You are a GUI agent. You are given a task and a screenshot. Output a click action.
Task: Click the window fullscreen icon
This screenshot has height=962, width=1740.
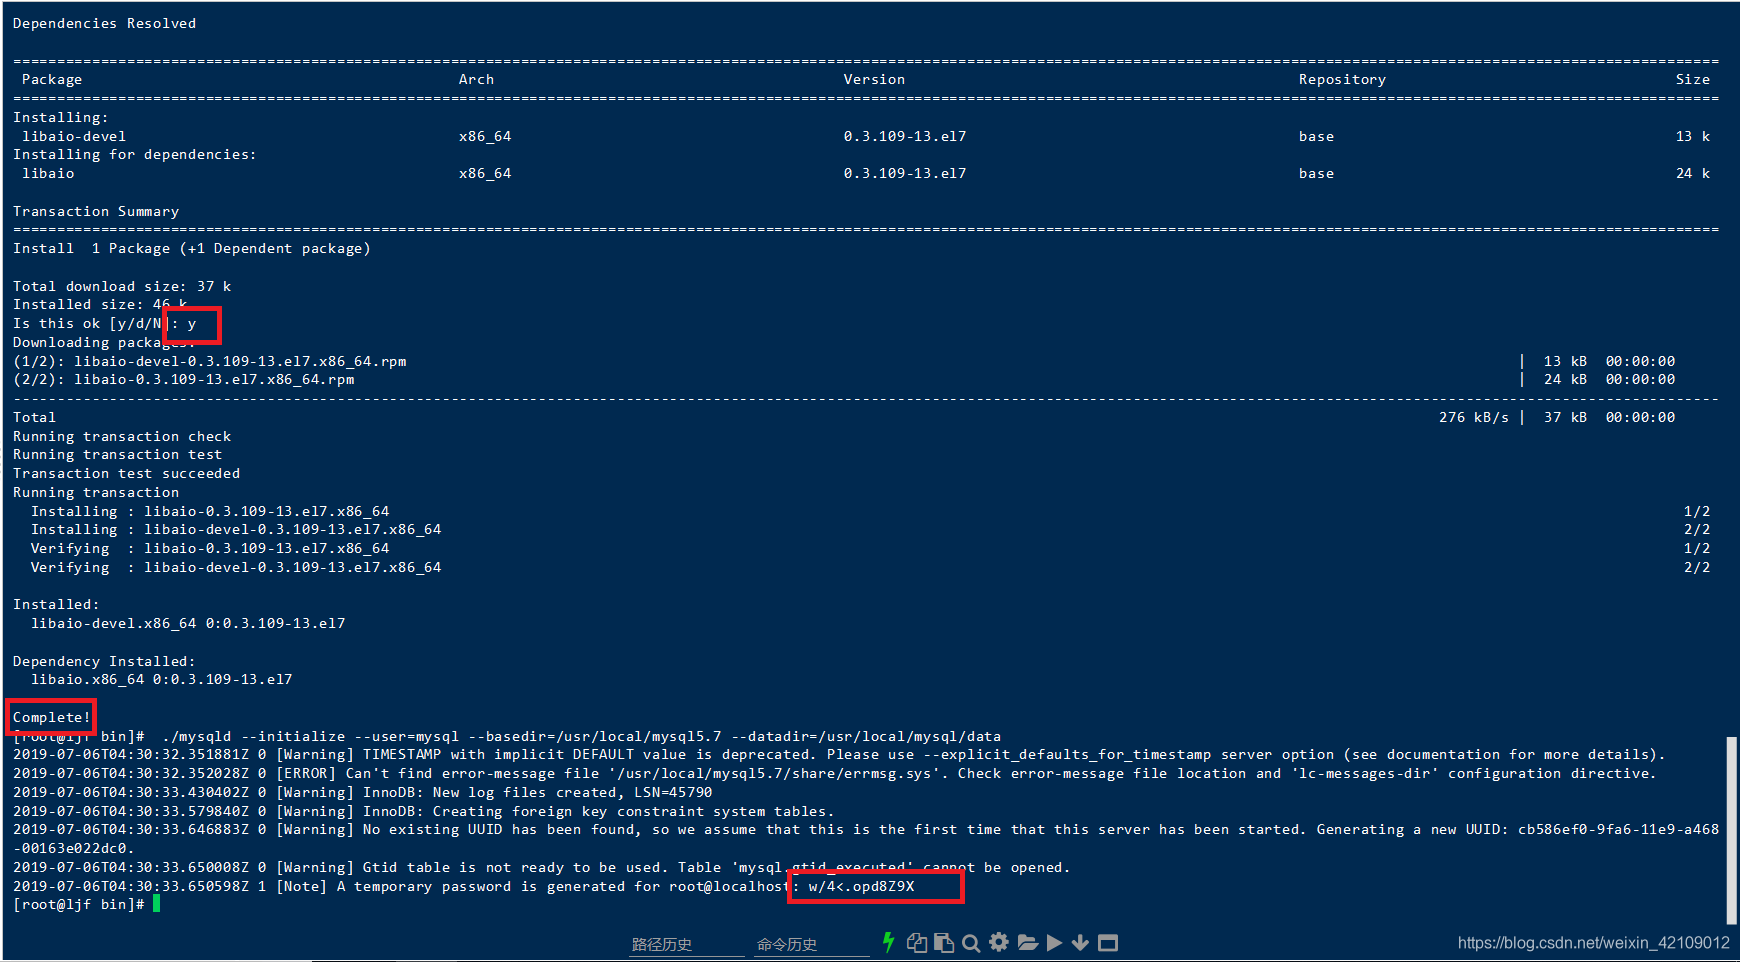coord(1108,942)
